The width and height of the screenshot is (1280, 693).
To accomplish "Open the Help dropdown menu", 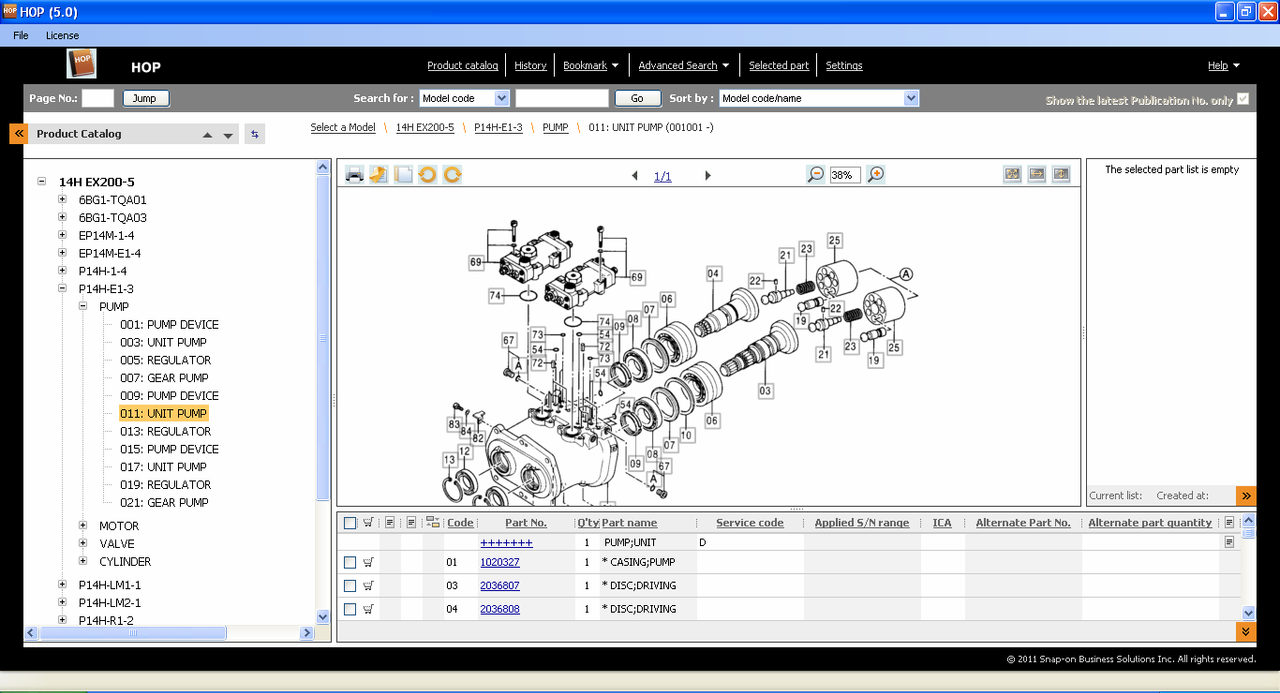I will 1223,66.
